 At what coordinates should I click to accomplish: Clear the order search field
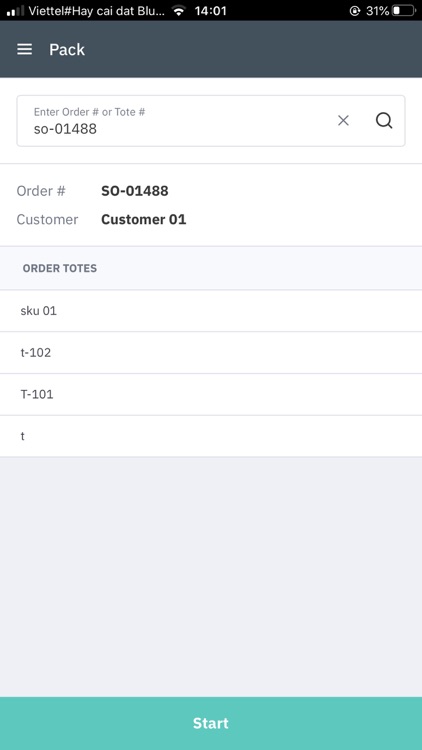tap(343, 121)
